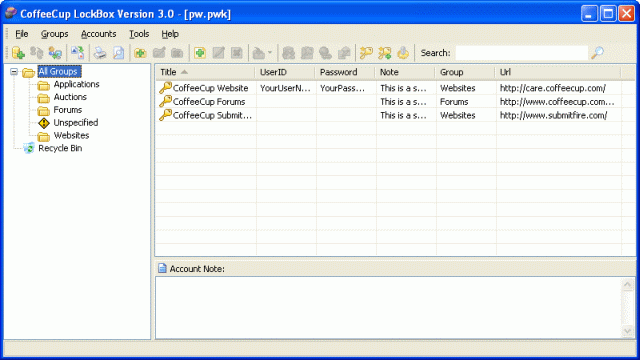Click Account Note scrollbar down arrow

coord(628,331)
